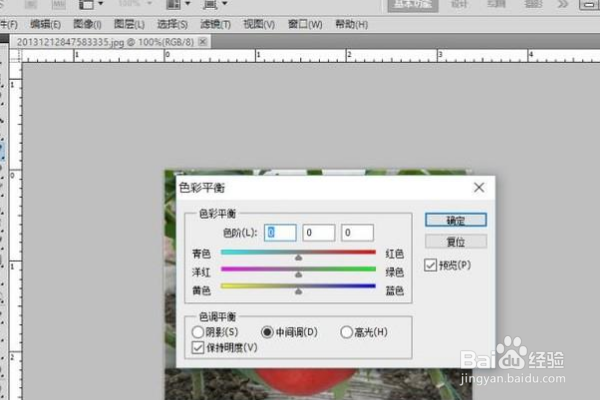Close the 色彩平衡 dialog with X
This screenshot has width=600, height=400.
[479, 188]
